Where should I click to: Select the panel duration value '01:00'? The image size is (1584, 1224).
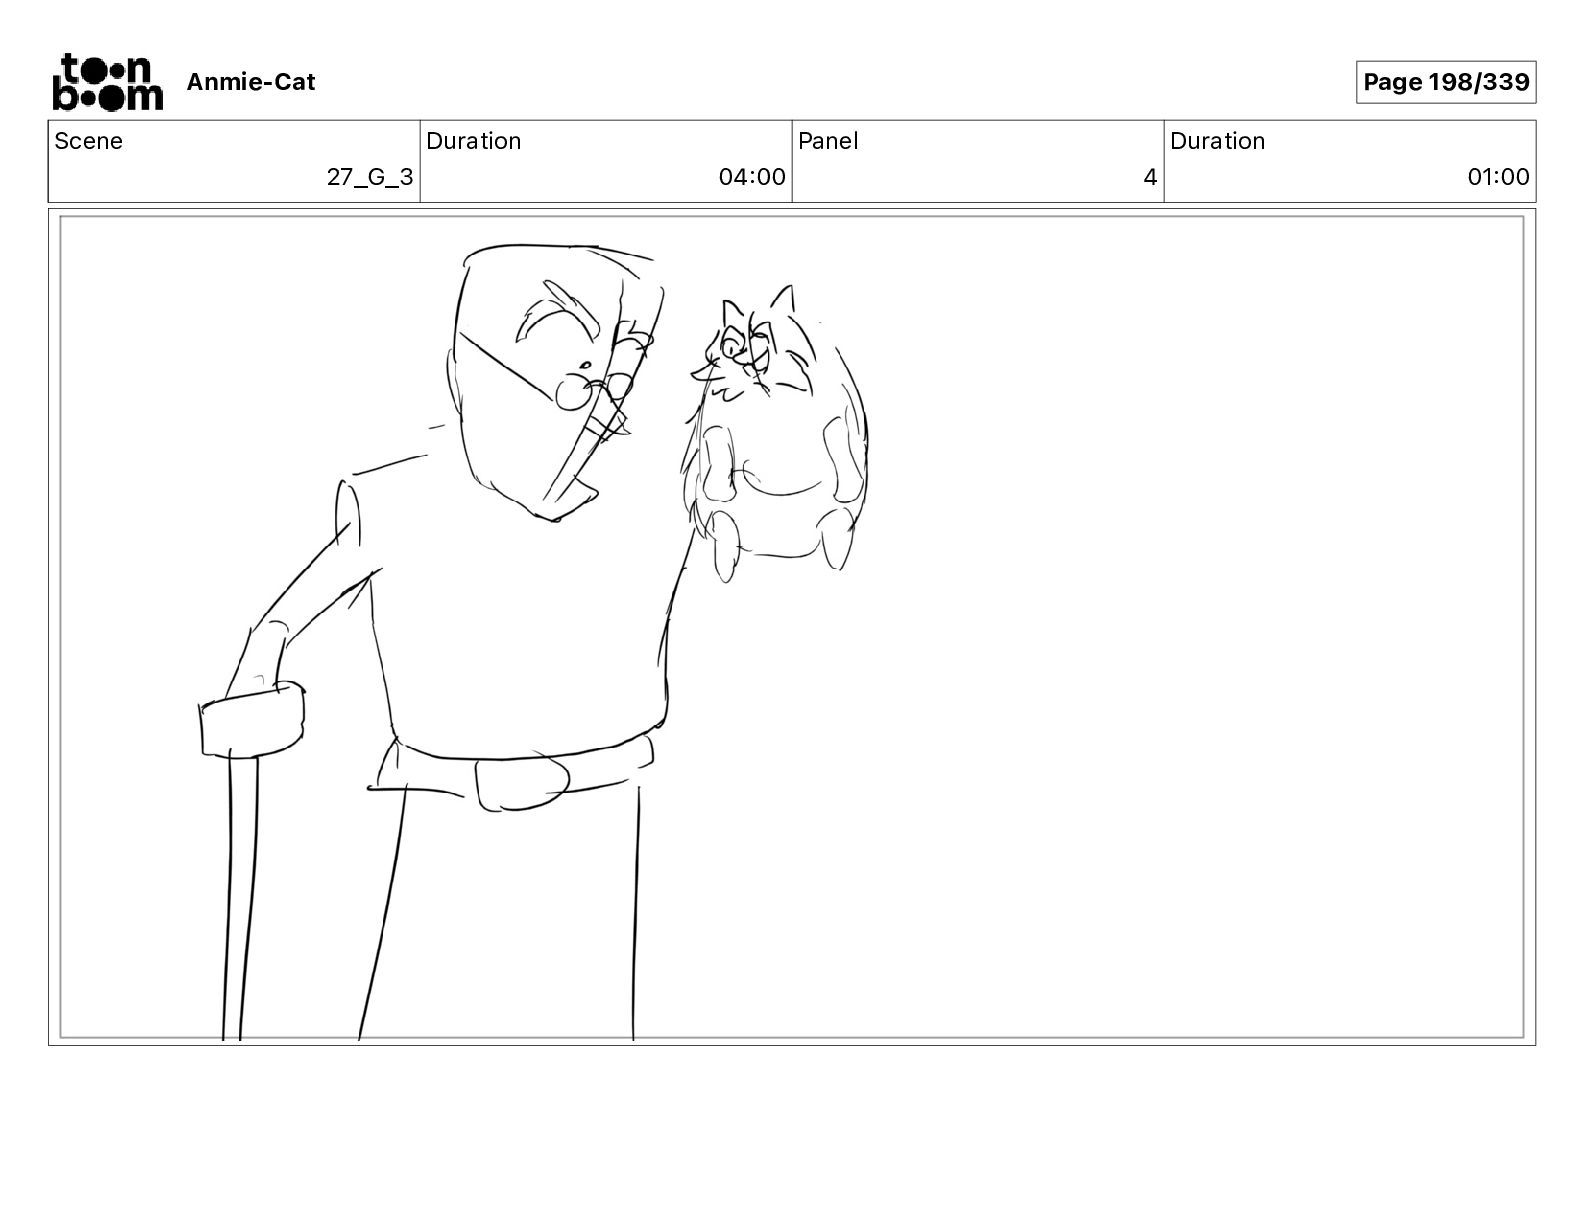tap(1499, 177)
